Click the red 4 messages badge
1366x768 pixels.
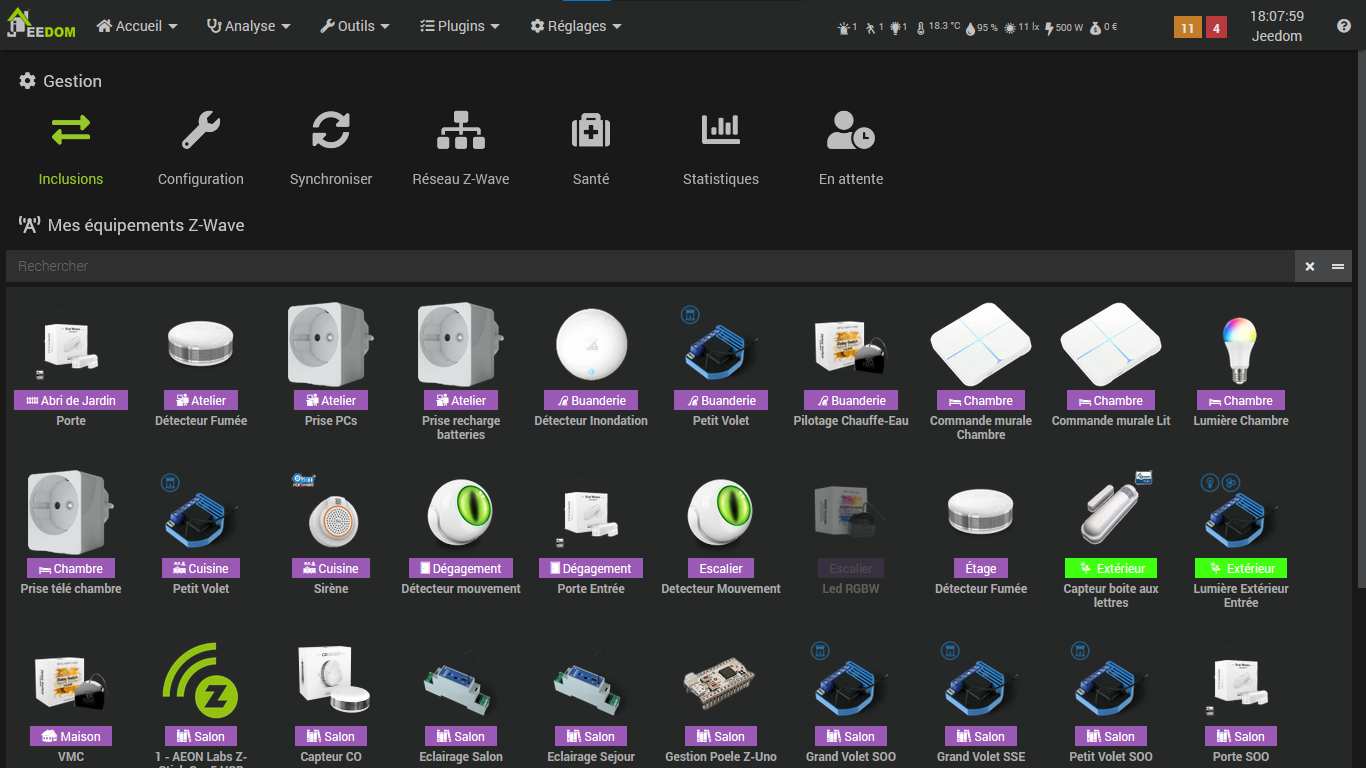(1216, 28)
